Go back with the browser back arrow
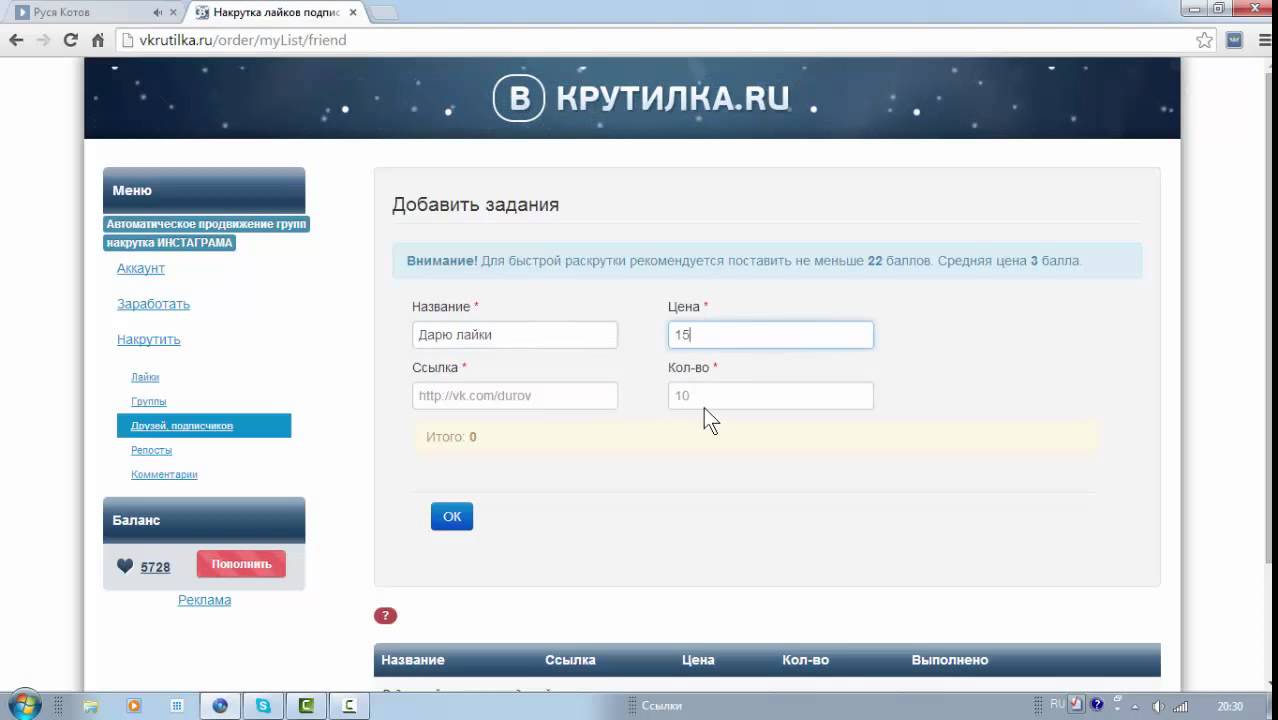 [16, 40]
